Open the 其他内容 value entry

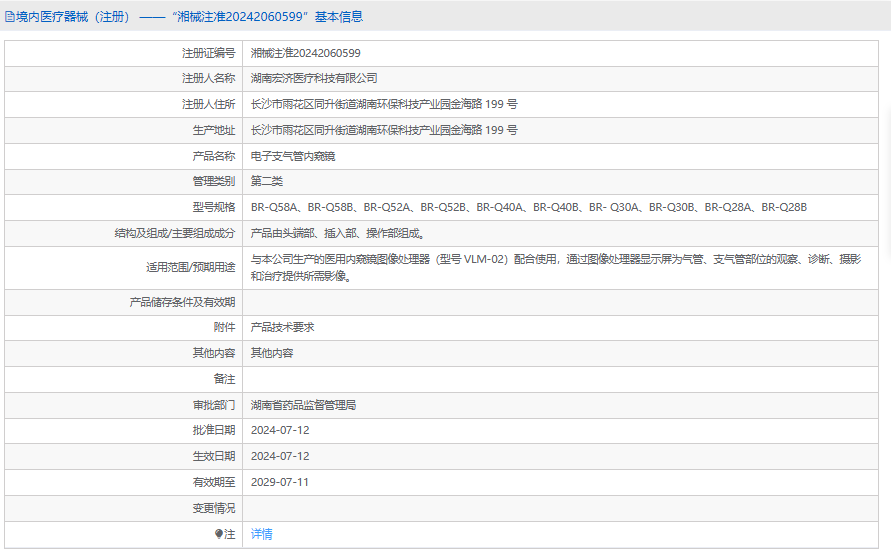point(272,353)
